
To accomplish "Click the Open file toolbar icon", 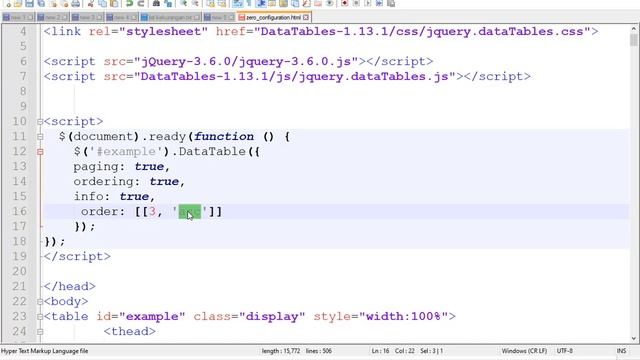I will 18,4.
